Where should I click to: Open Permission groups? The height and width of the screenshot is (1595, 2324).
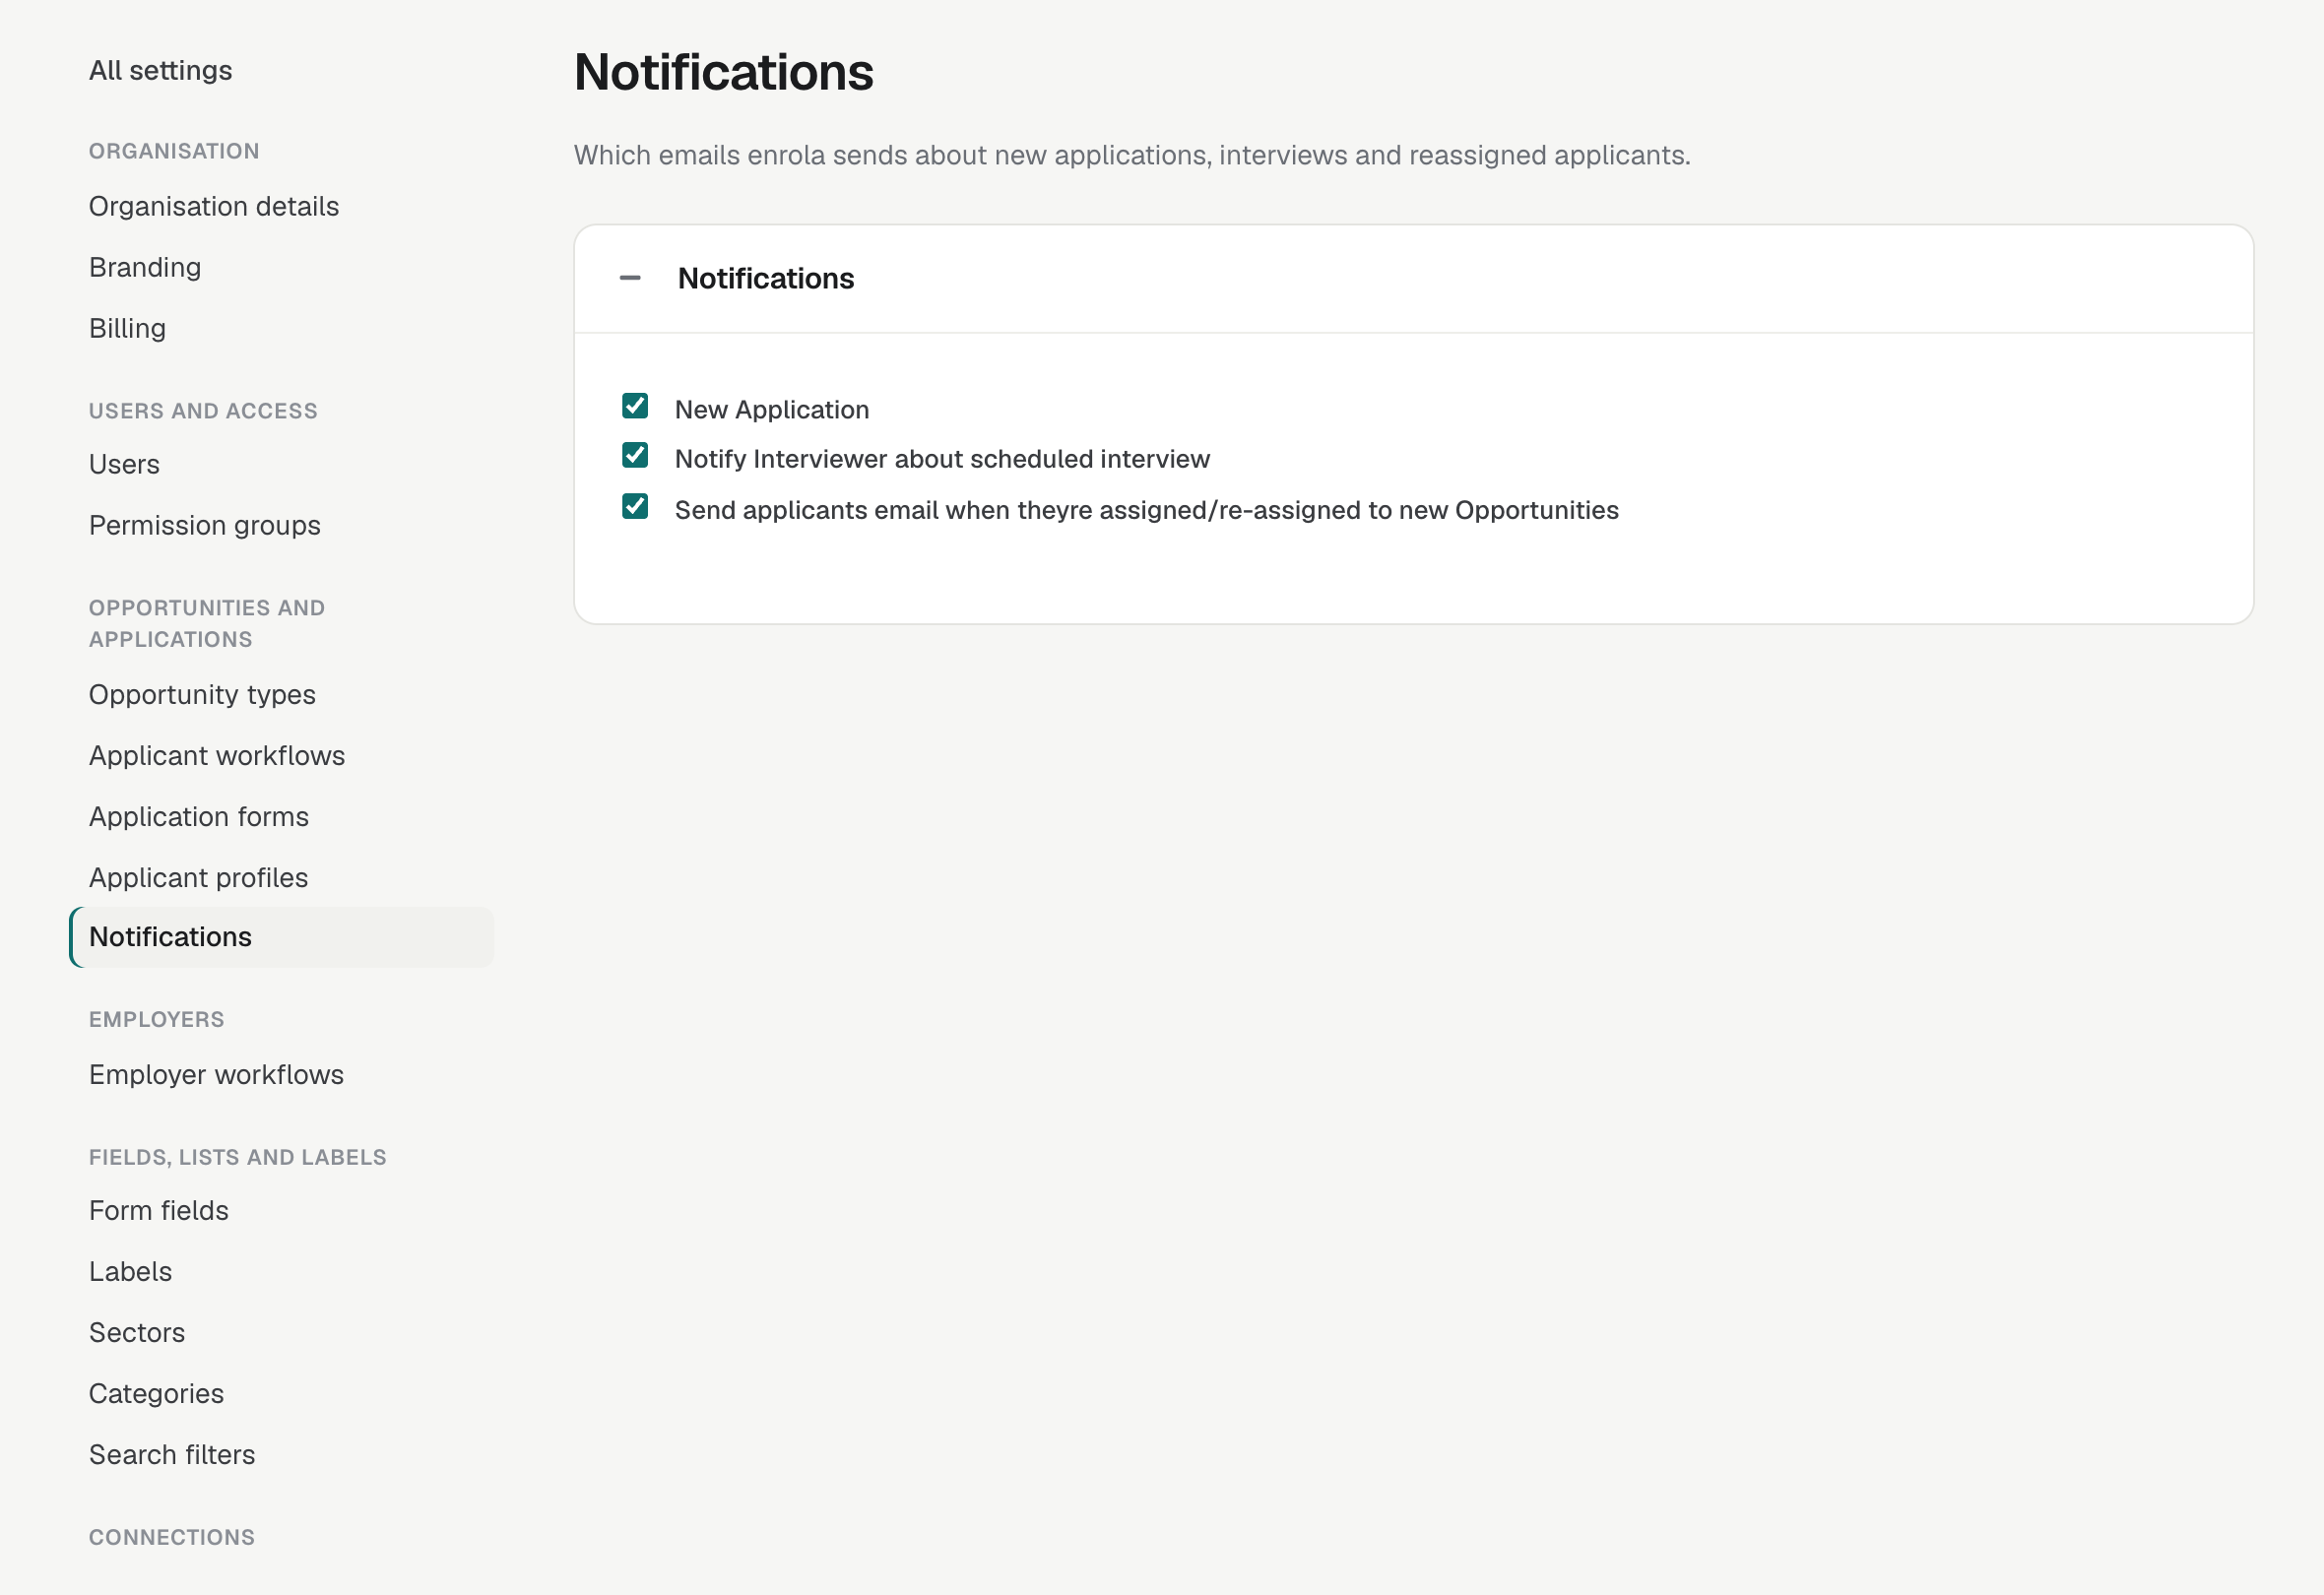[x=205, y=526]
